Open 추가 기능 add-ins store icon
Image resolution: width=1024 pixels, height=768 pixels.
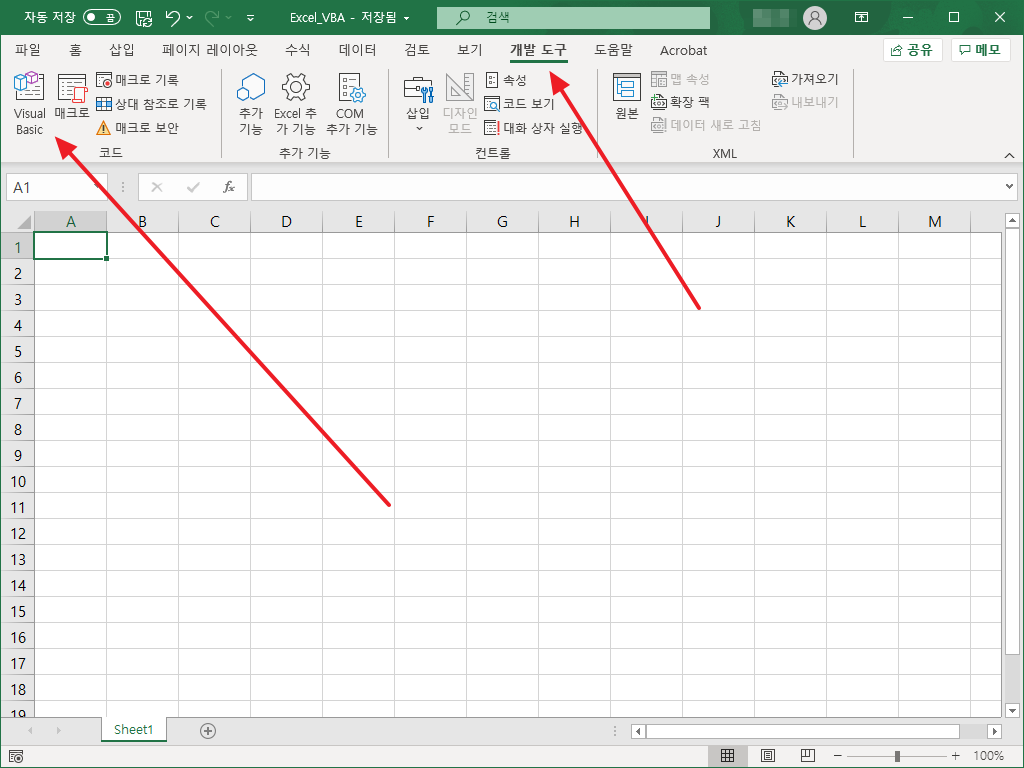pos(251,103)
